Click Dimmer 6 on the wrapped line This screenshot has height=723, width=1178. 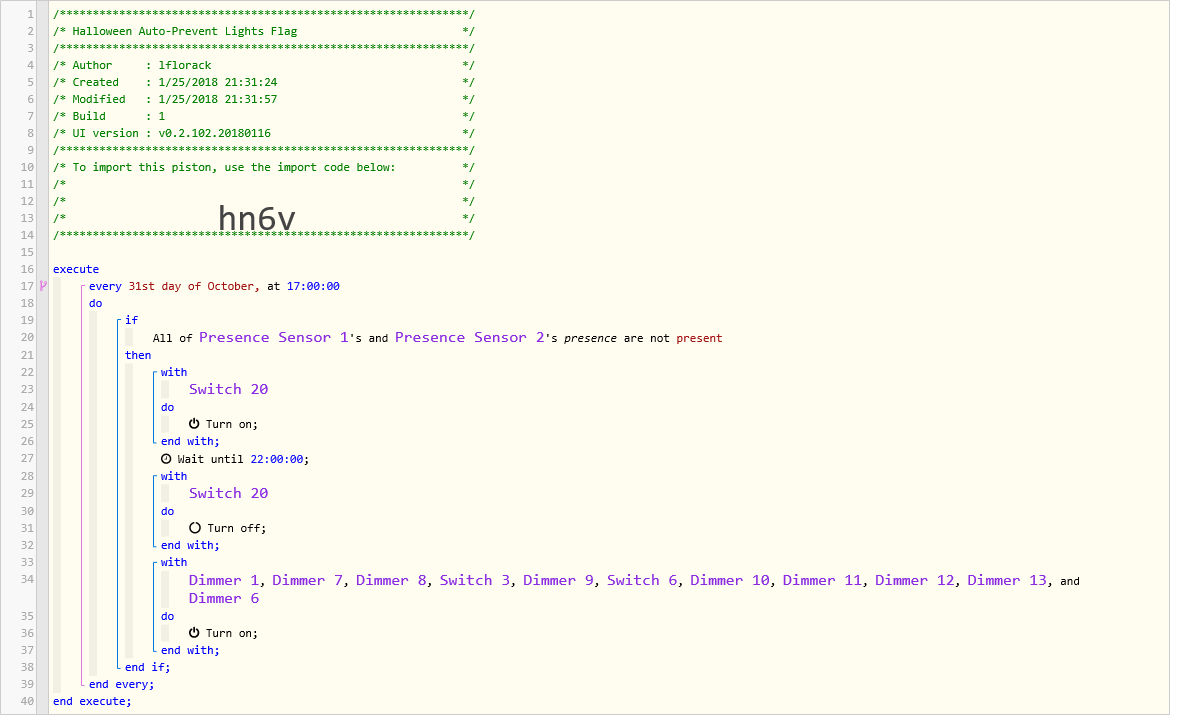(x=224, y=600)
